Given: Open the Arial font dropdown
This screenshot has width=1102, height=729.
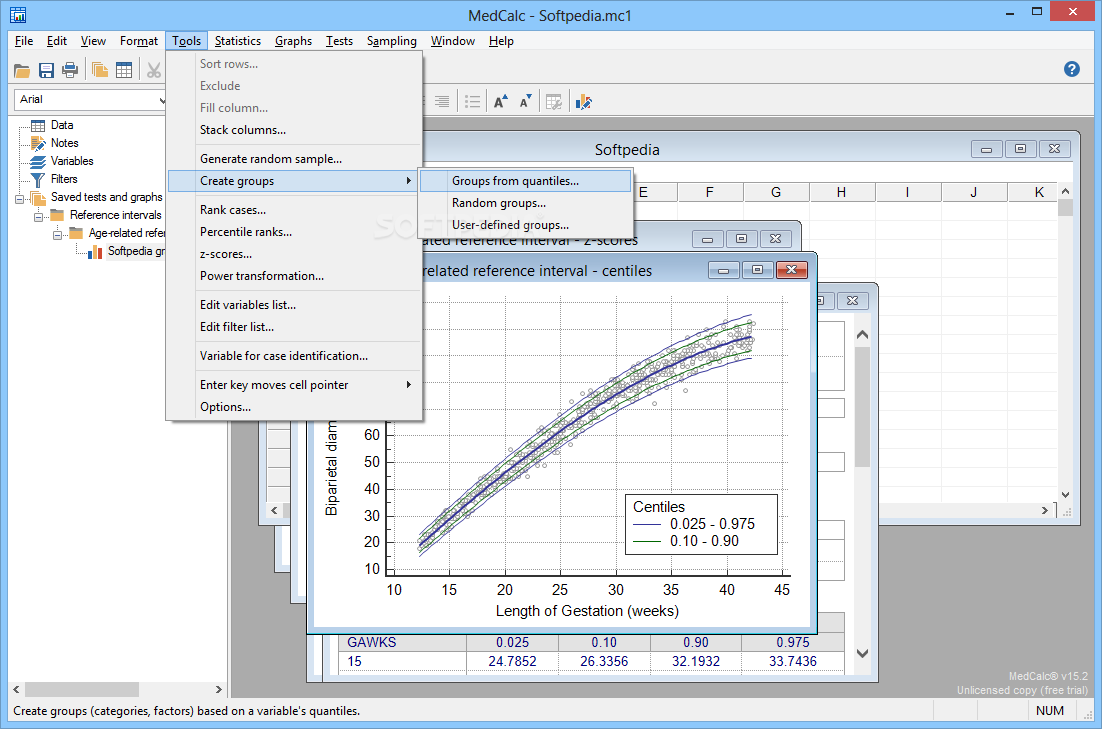Looking at the screenshot, I should [x=162, y=100].
